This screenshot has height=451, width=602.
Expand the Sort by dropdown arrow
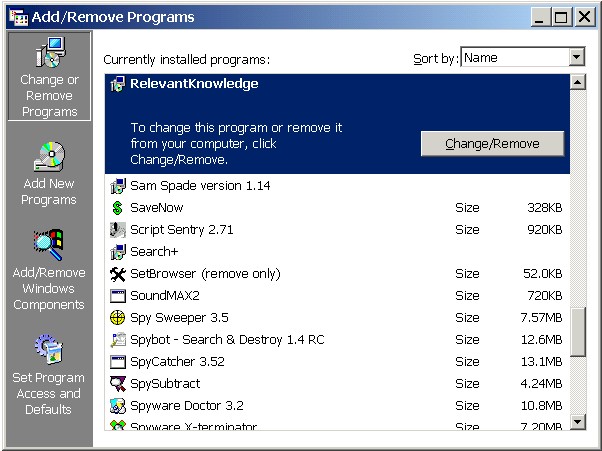(x=576, y=58)
